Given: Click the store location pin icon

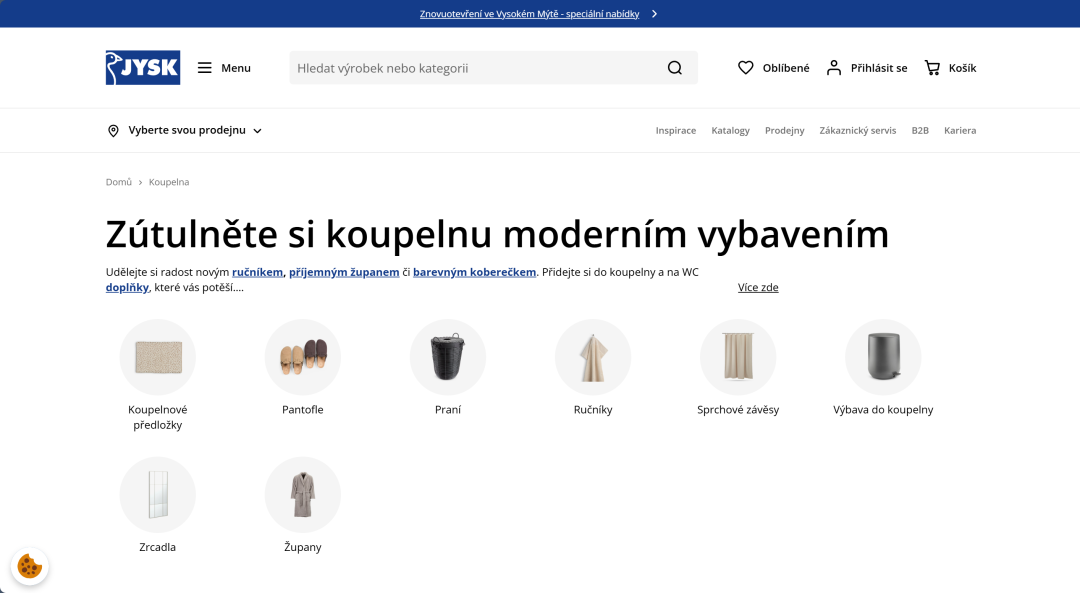Looking at the screenshot, I should tap(113, 131).
